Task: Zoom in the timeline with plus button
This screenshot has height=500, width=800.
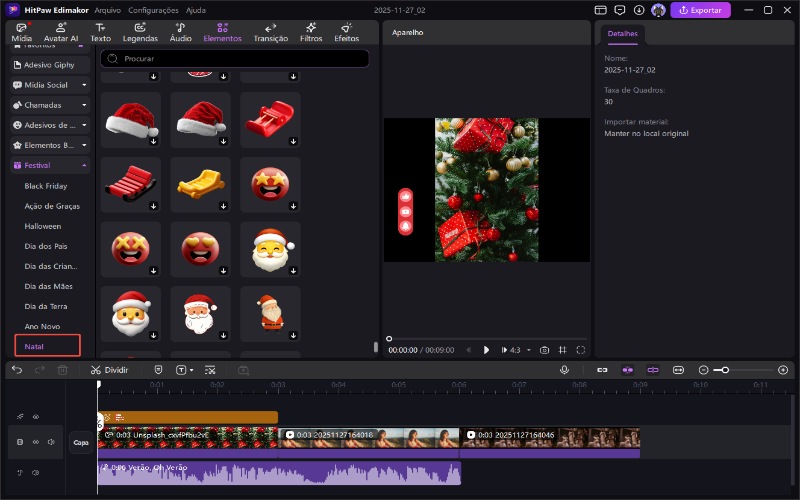Action: (783, 370)
